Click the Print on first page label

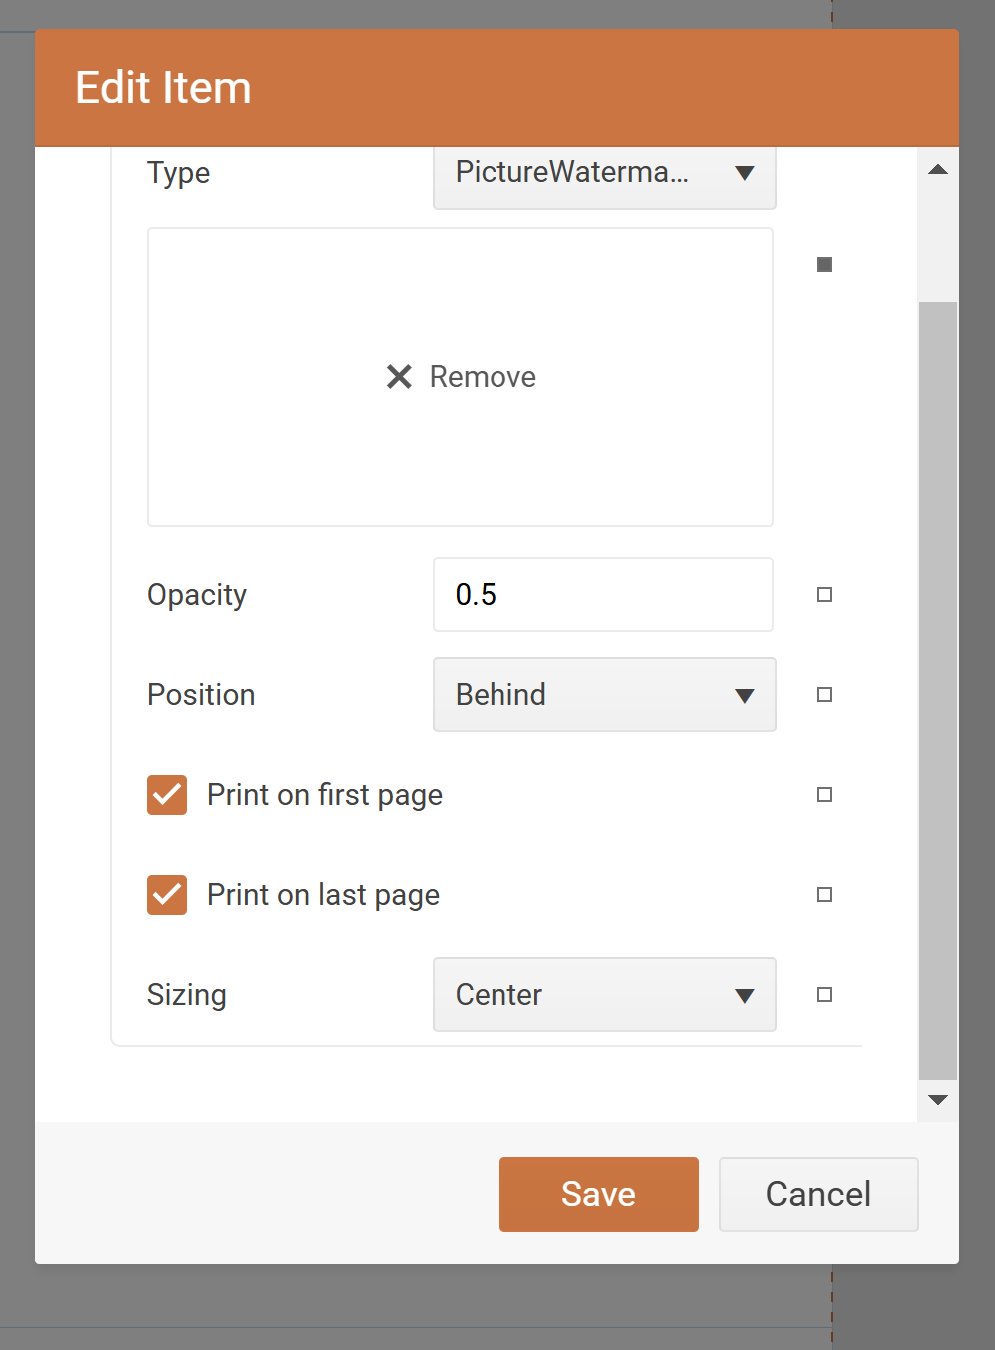point(324,795)
